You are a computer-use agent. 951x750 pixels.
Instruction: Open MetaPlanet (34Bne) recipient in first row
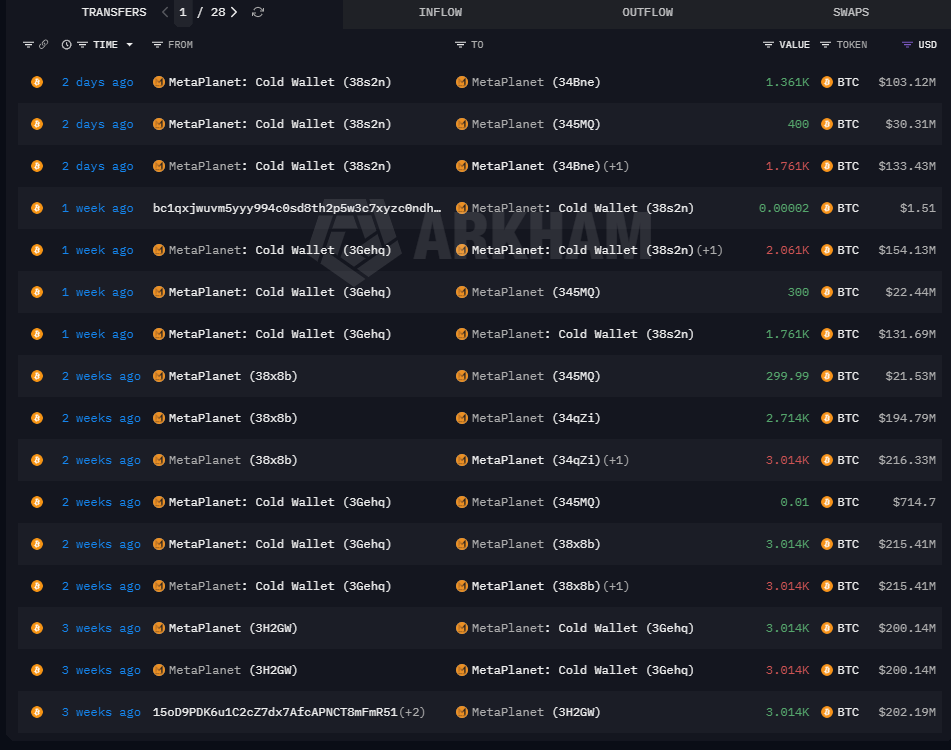(x=535, y=82)
